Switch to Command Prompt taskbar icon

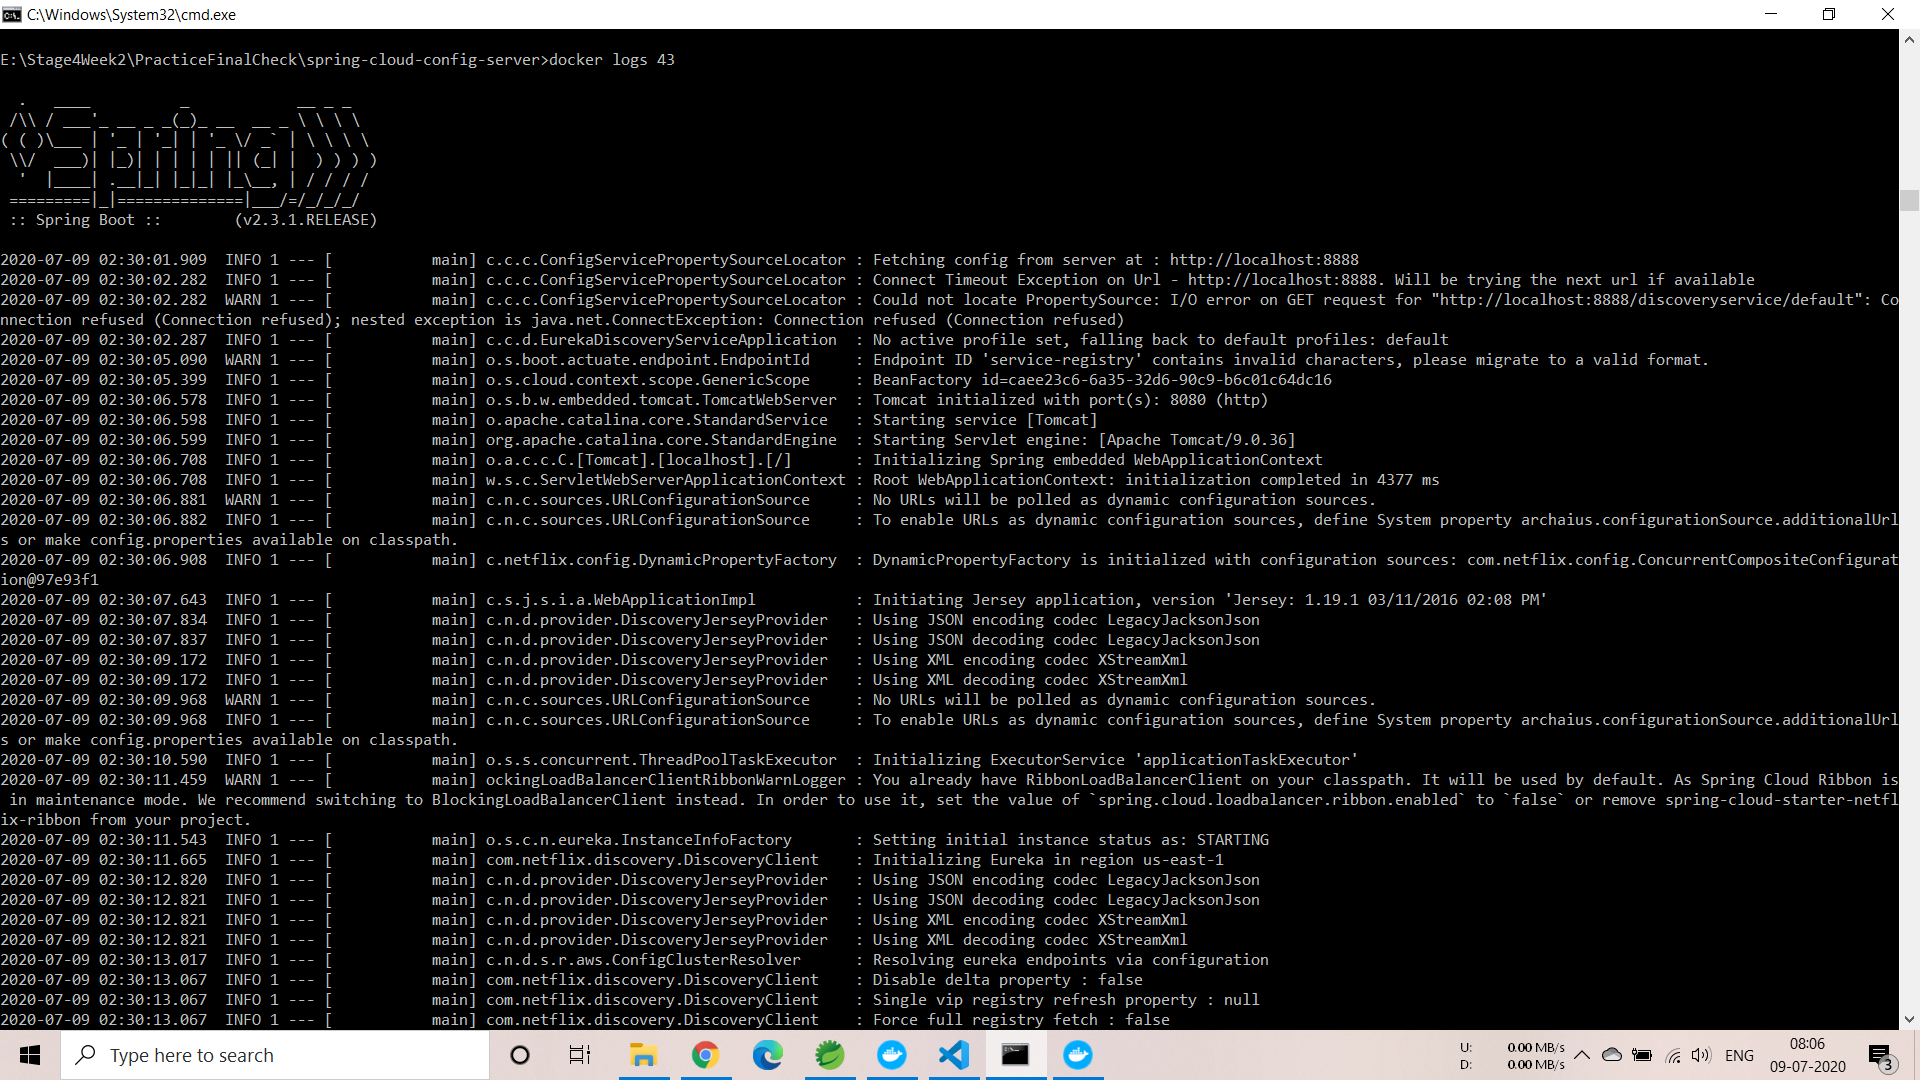point(1015,1055)
